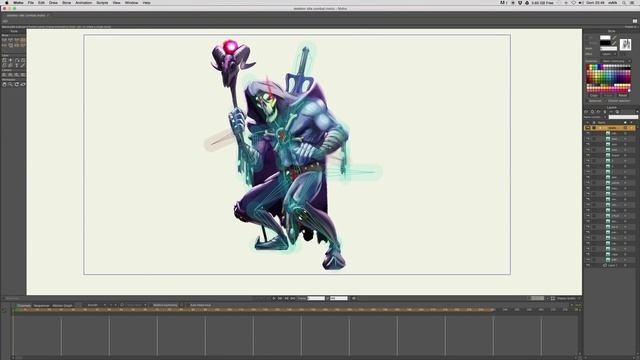Image resolution: width=640 pixels, height=360 pixels.
Task: Enable the Advanced style checkbox
Action: (x=587, y=101)
